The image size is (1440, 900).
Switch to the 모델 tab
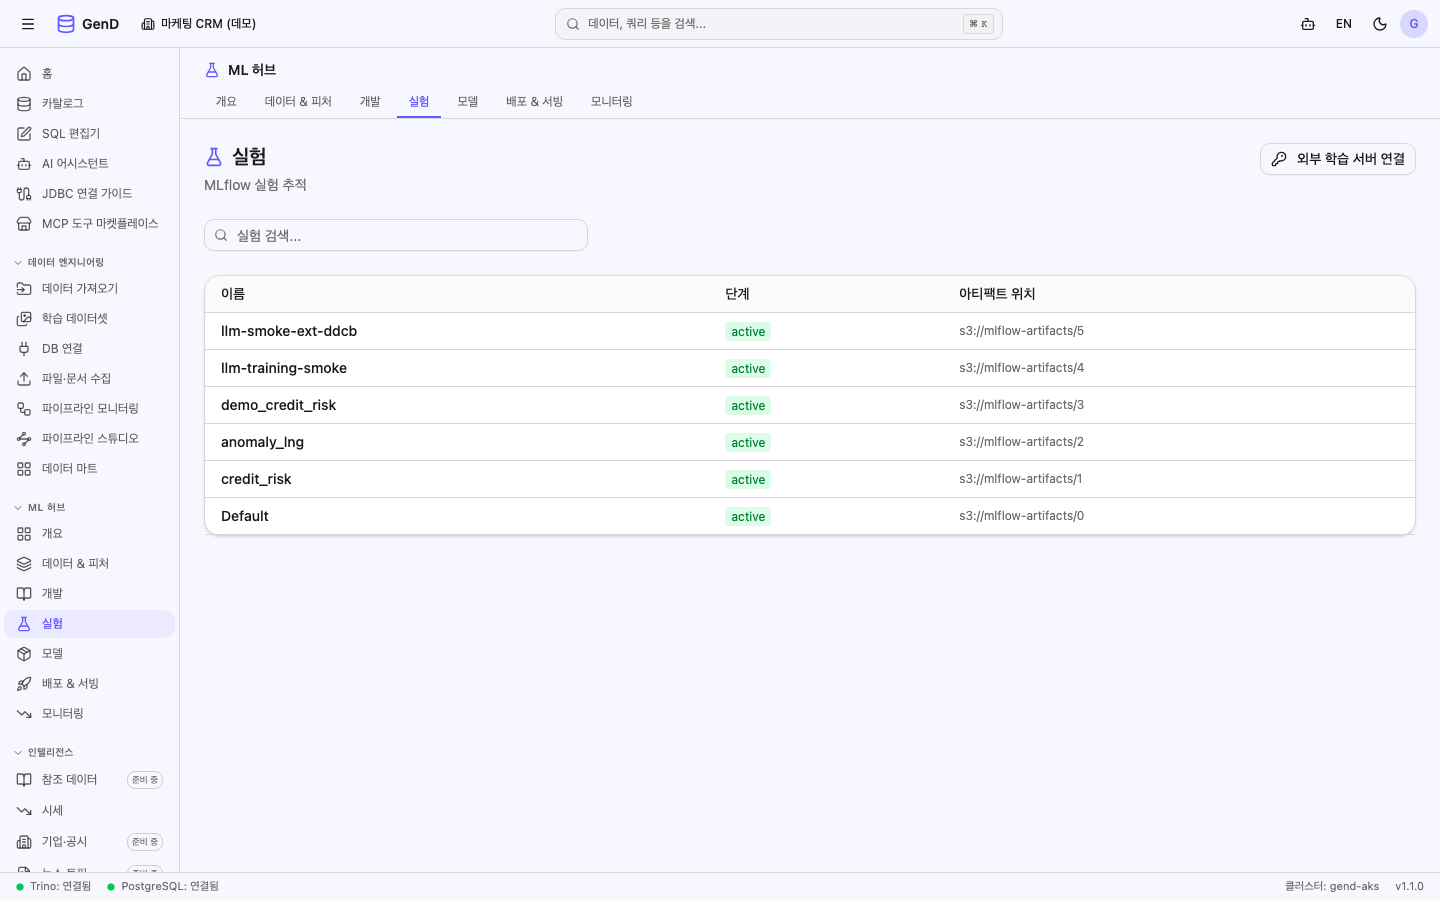(x=468, y=102)
